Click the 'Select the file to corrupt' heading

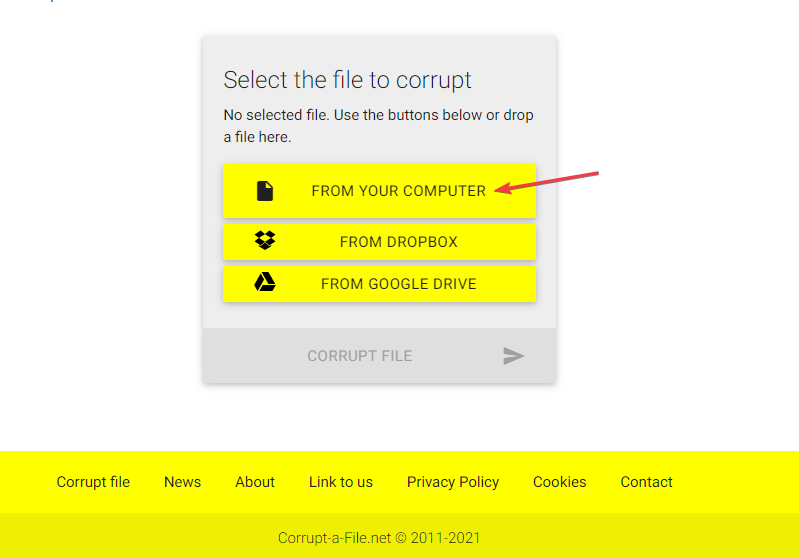(347, 80)
